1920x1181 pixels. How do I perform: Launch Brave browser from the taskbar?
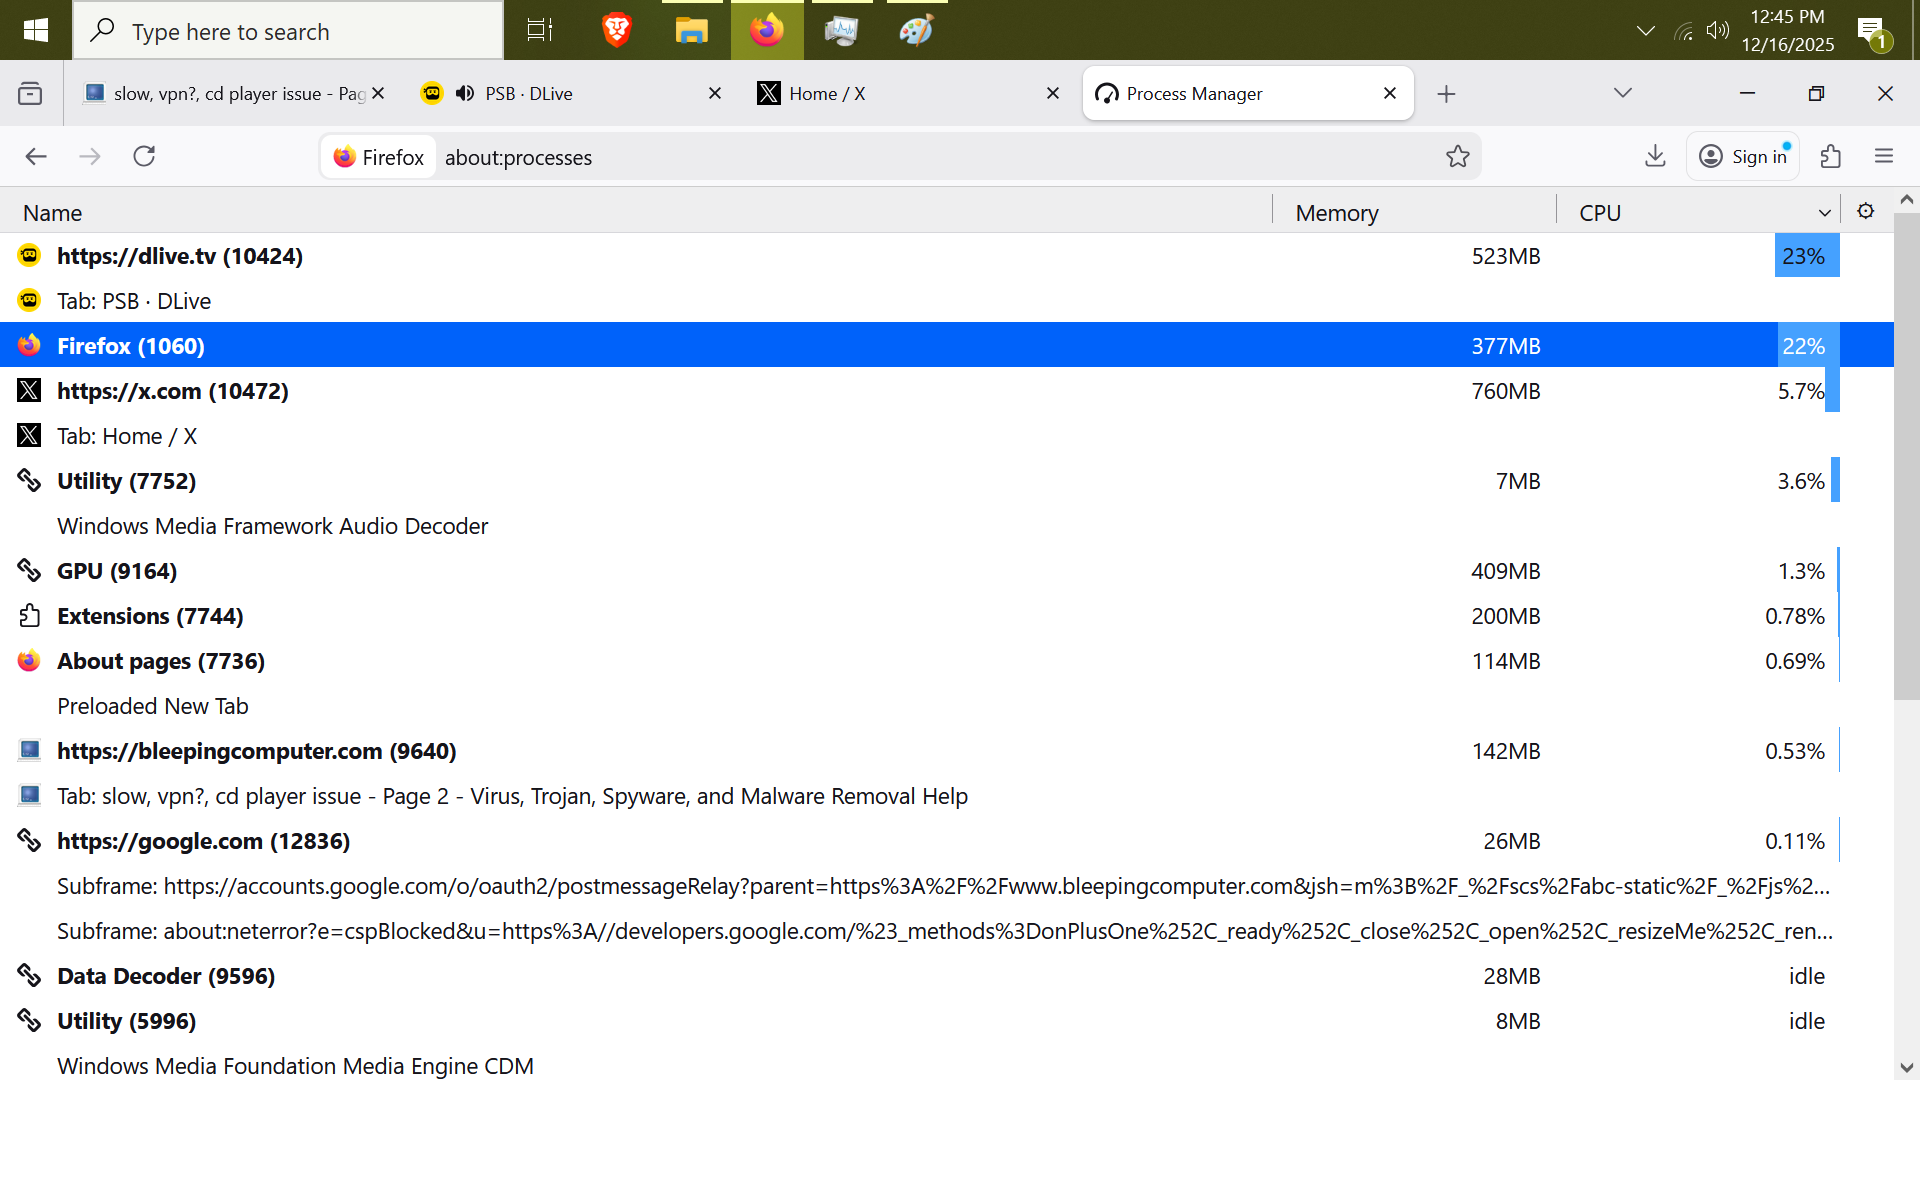617,30
